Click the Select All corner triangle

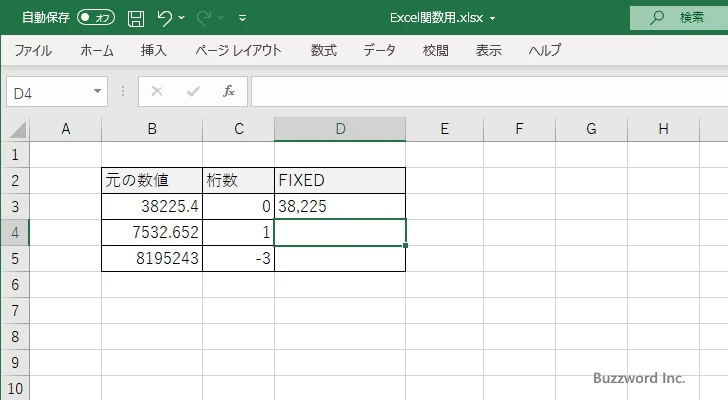(18, 129)
